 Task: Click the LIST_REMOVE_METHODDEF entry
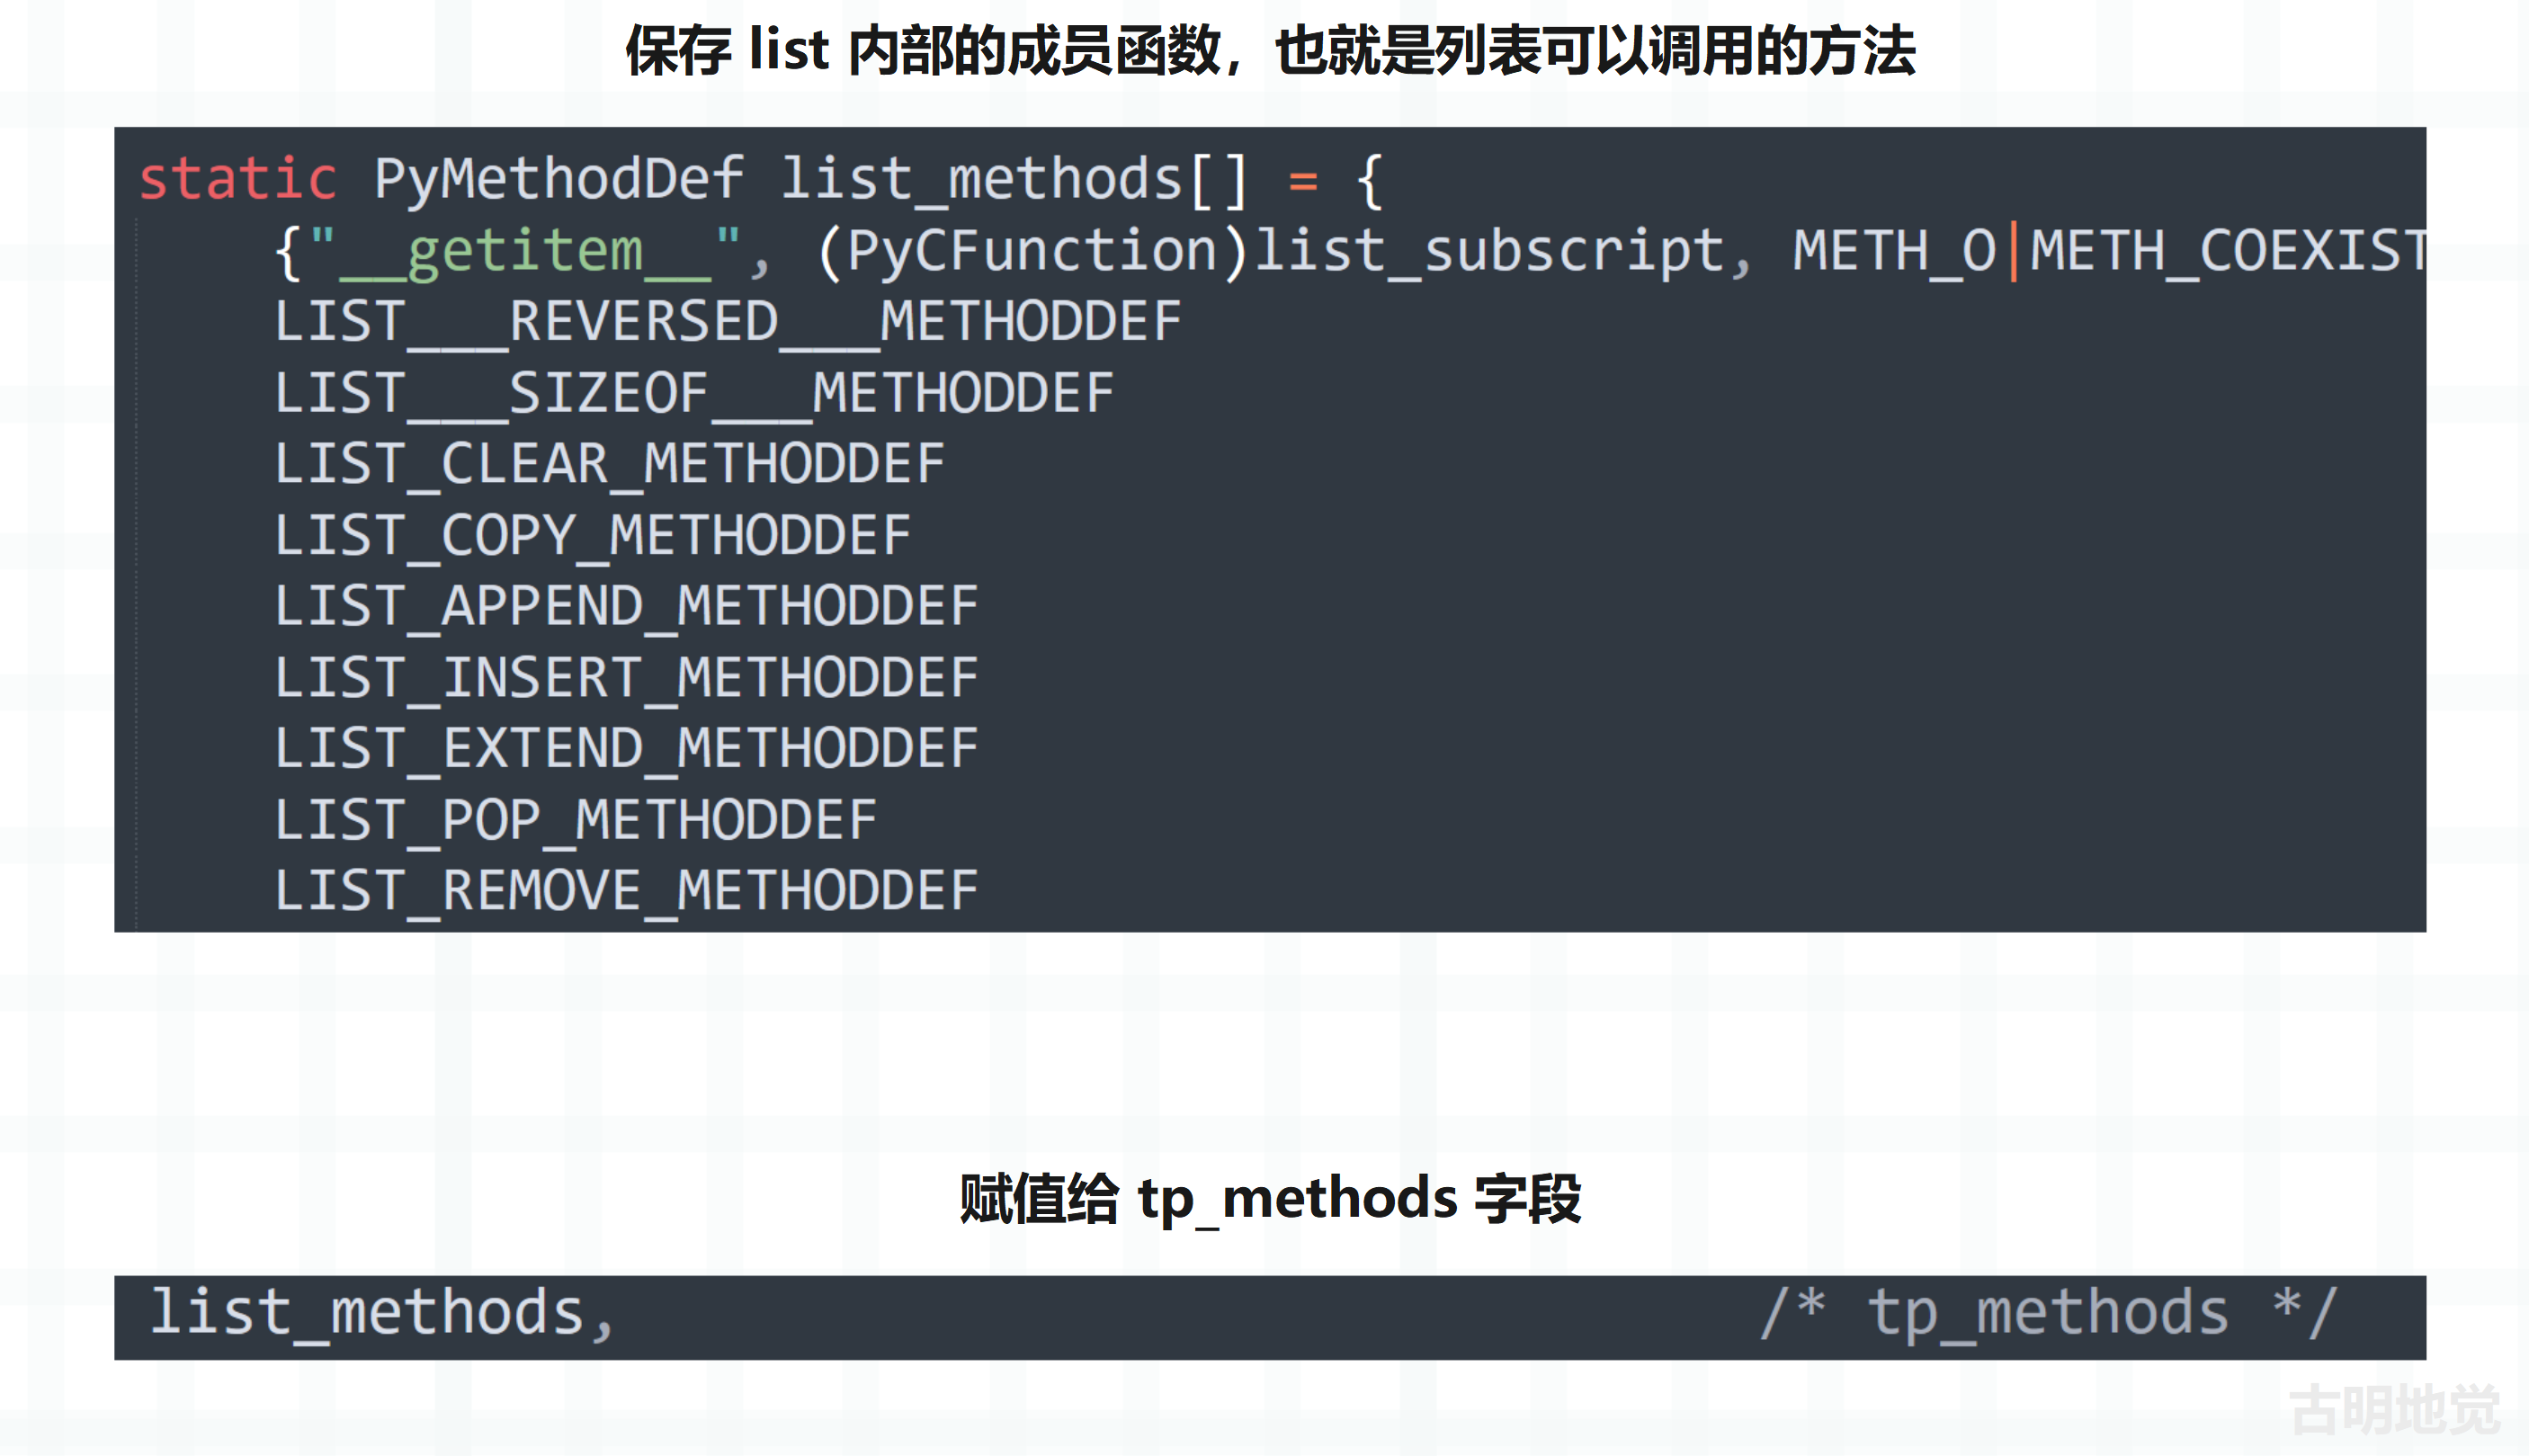click(x=627, y=891)
